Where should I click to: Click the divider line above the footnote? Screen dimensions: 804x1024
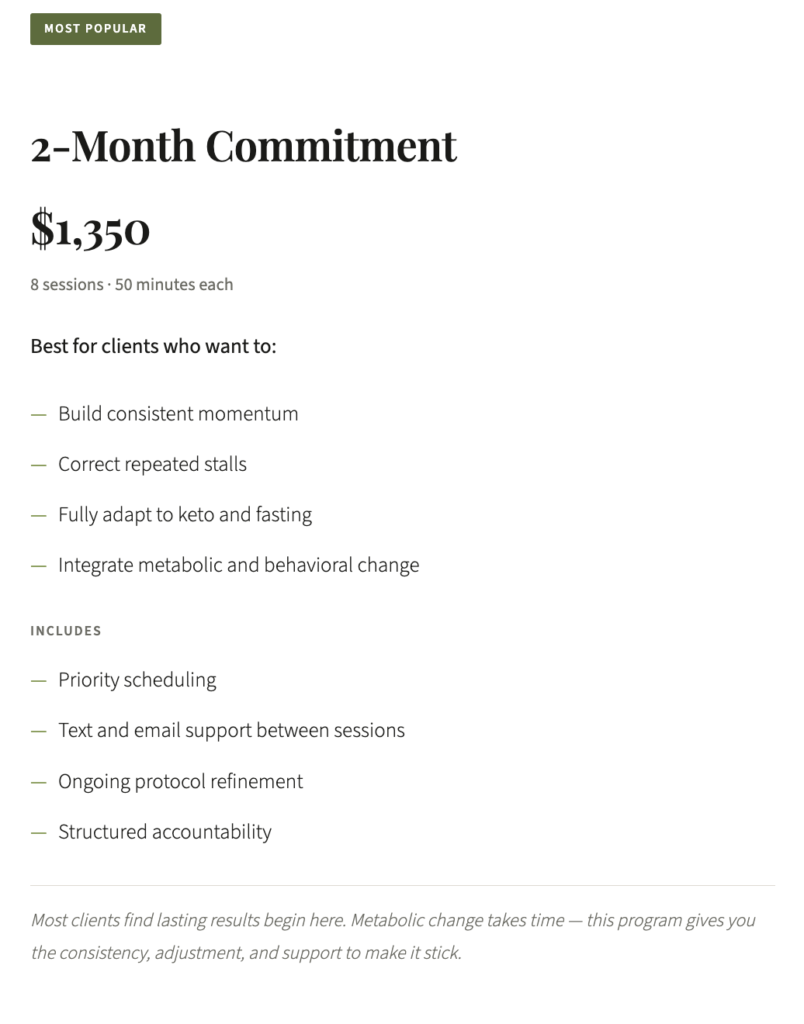click(402, 885)
